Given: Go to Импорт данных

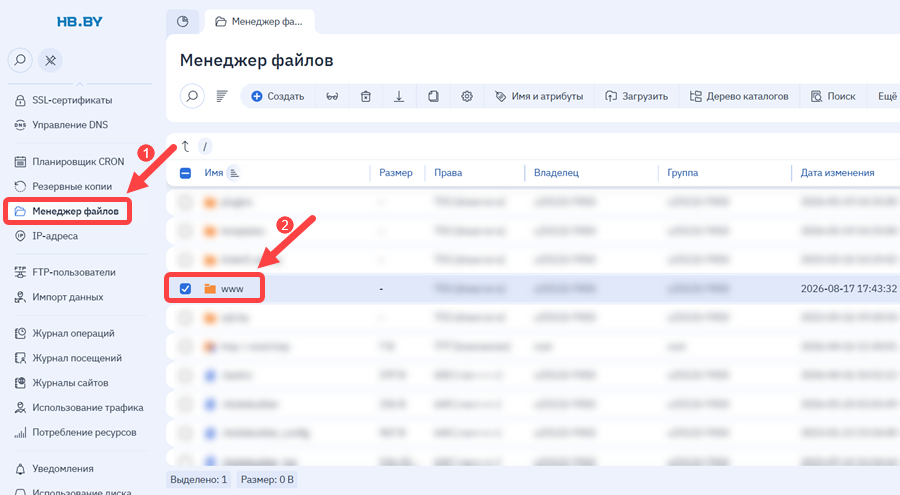Looking at the screenshot, I should 68,297.
